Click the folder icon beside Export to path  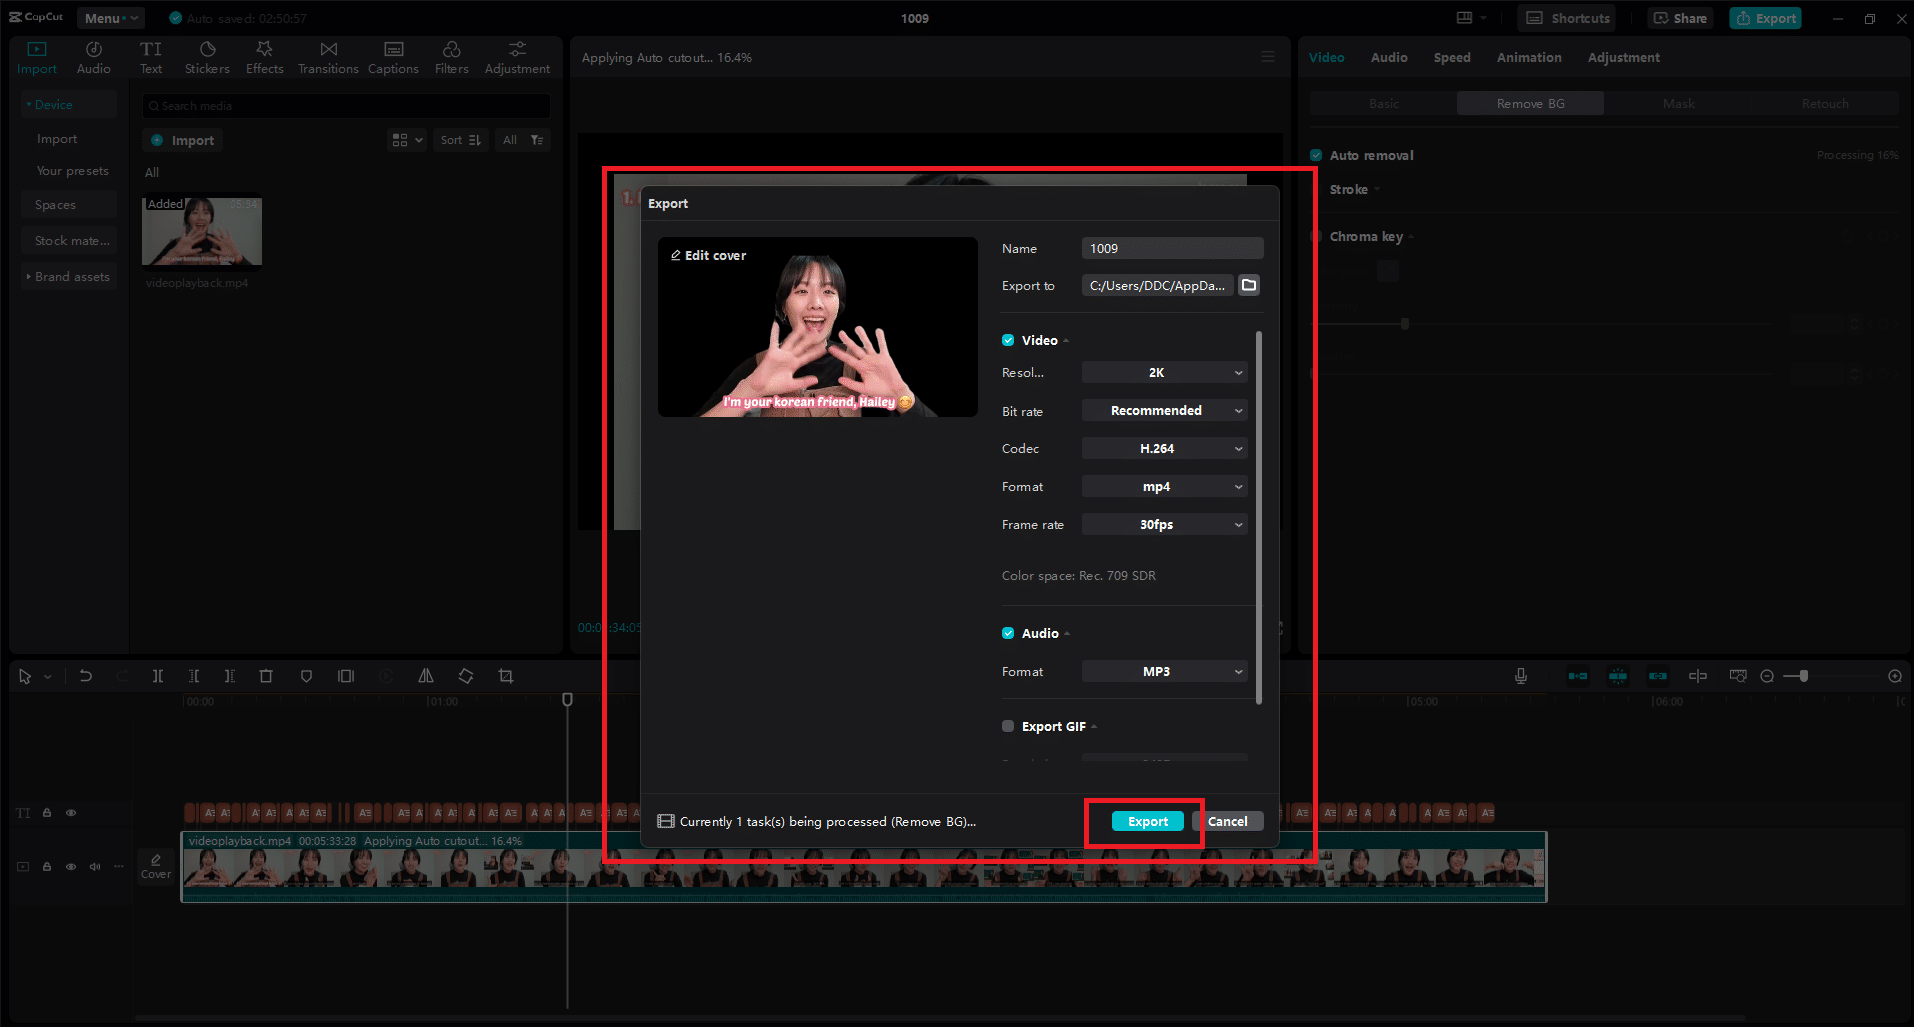pos(1249,286)
